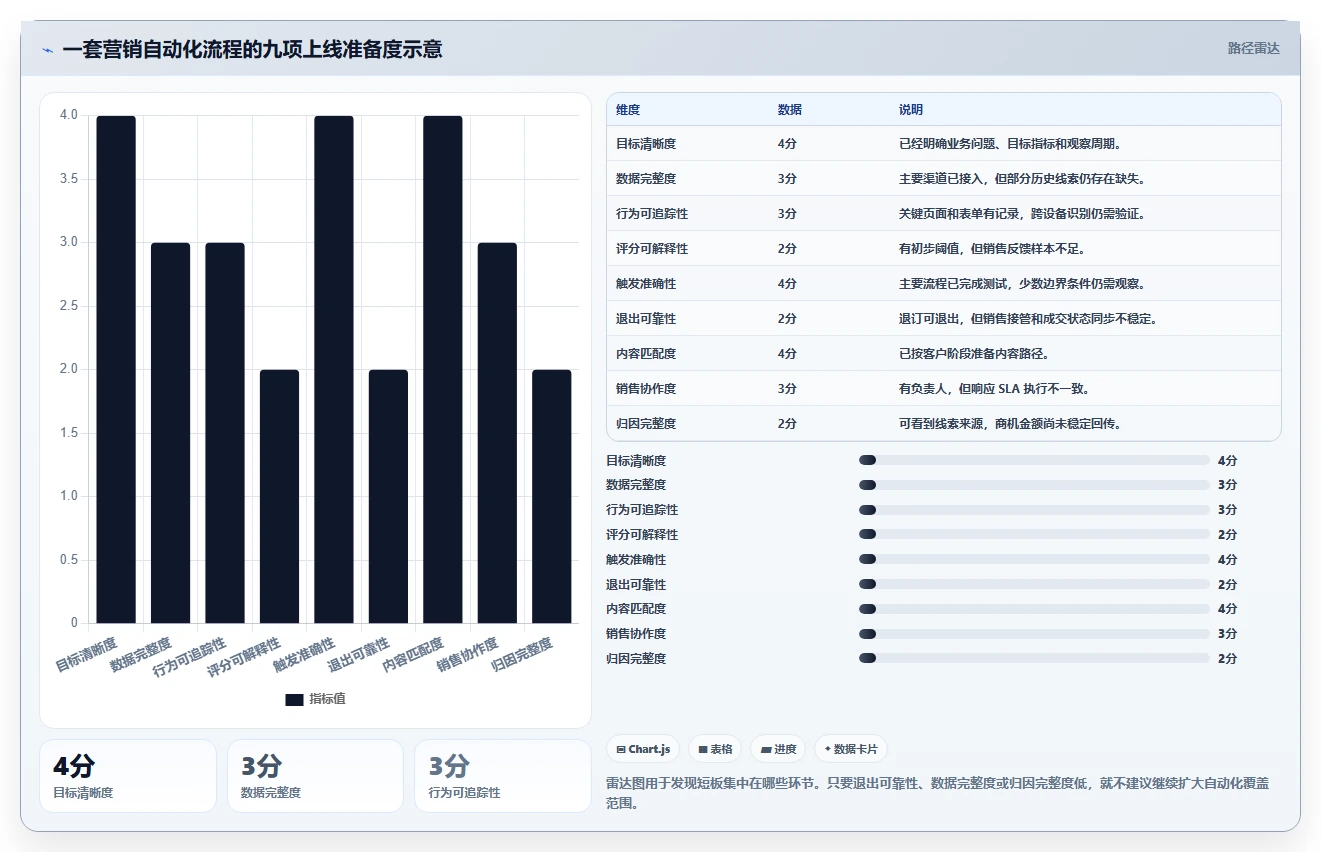
Task: Click the 销售协作度 bar in the bar chart
Action: 497,433
